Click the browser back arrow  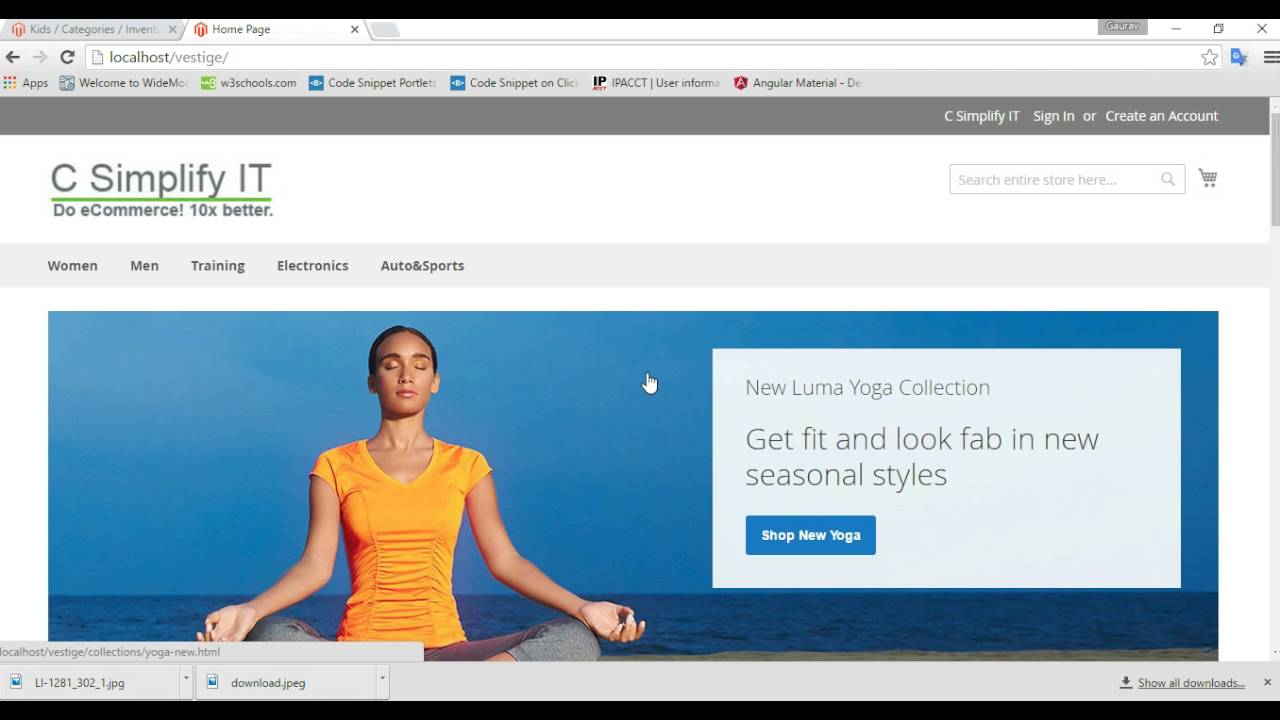click(x=13, y=57)
